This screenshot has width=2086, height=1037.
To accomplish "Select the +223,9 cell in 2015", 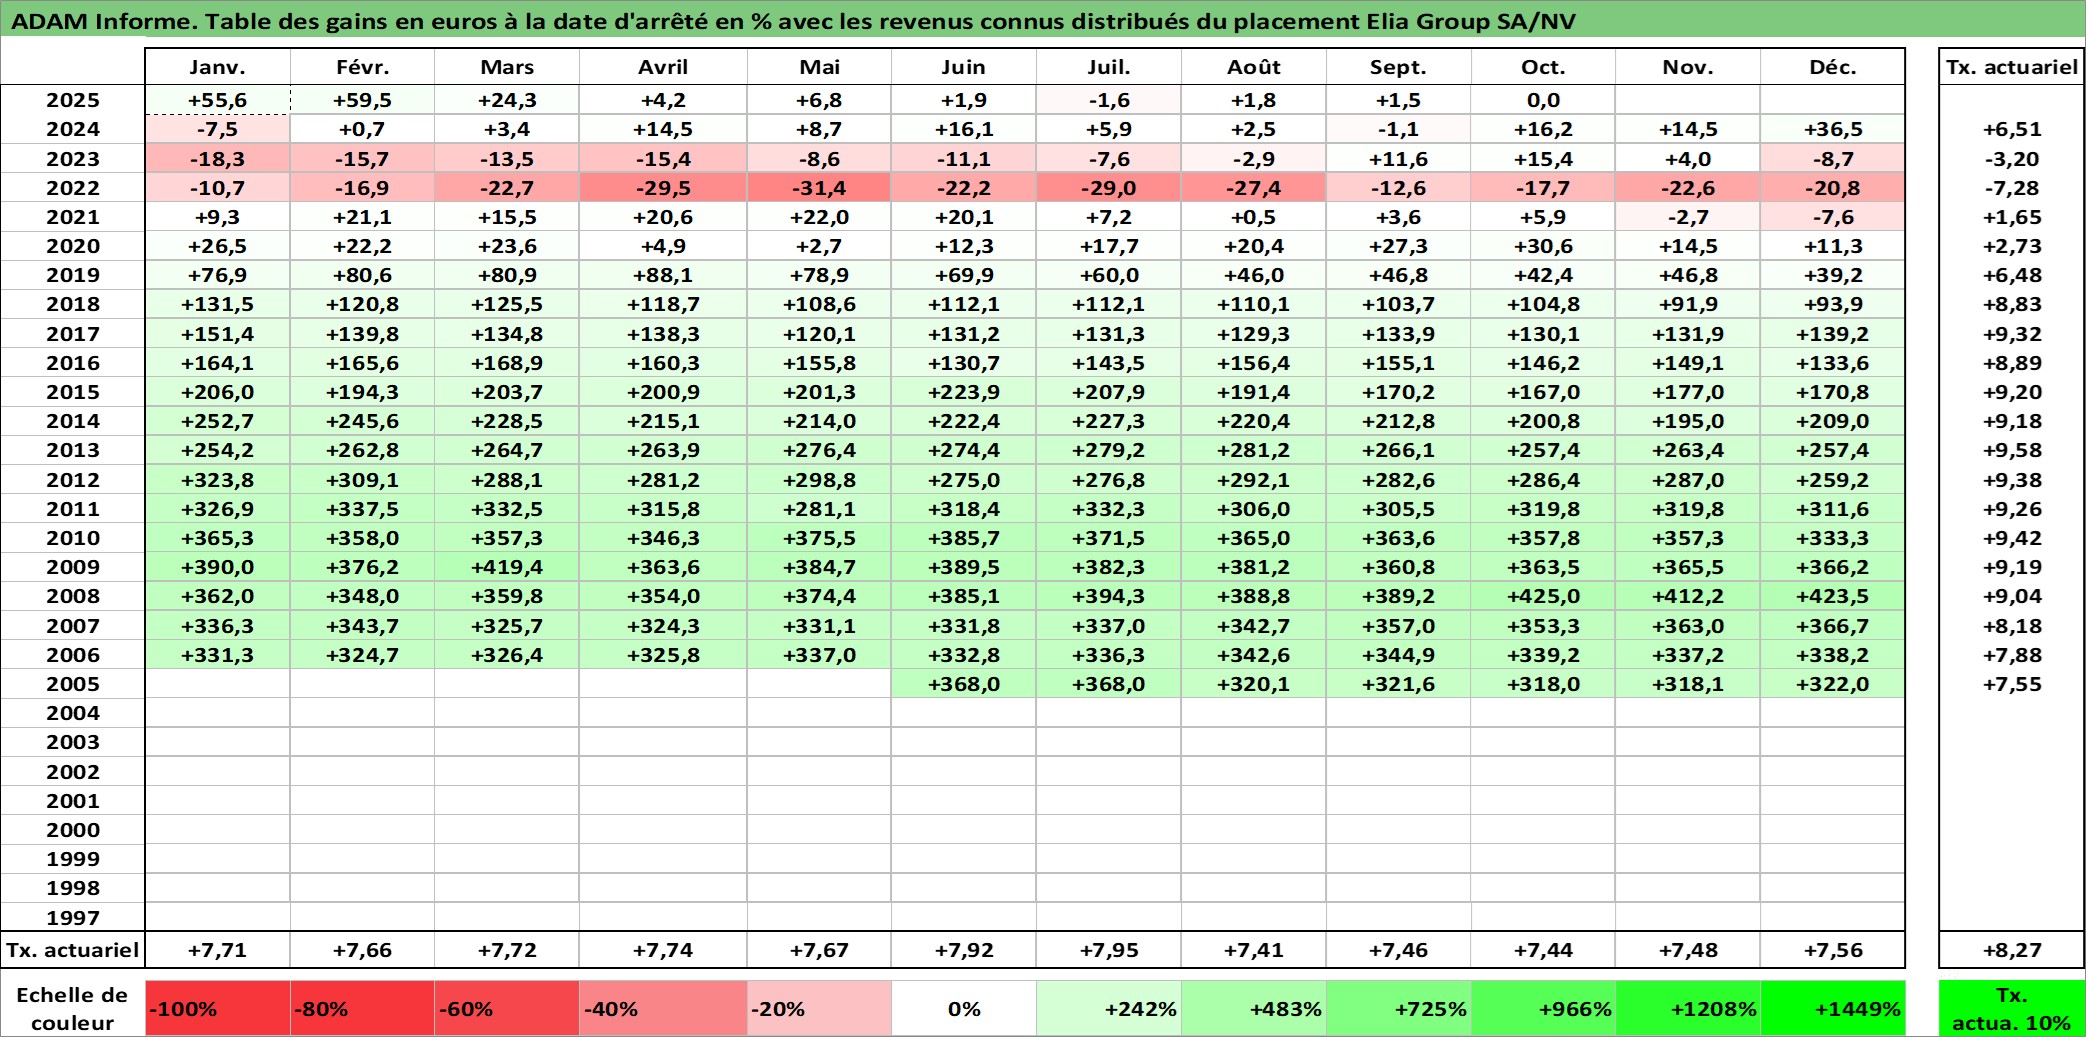I will click(963, 392).
